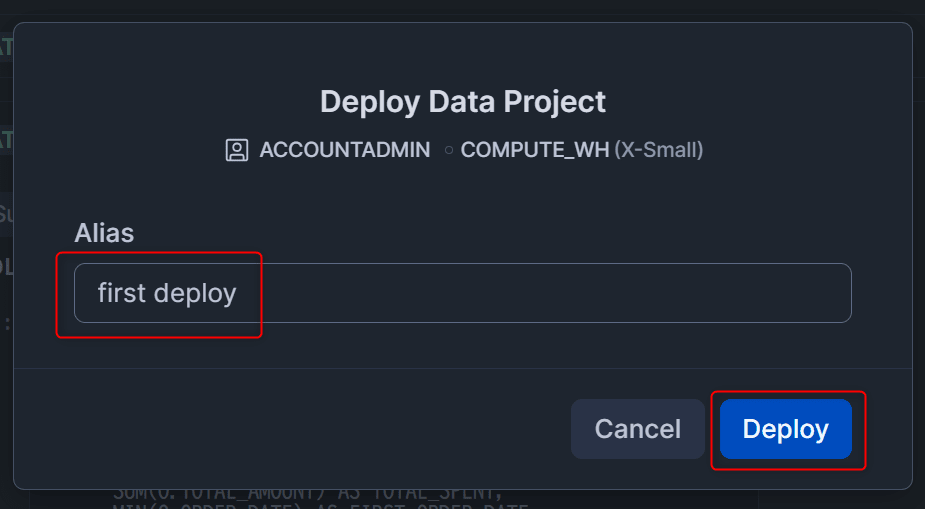925x509 pixels.
Task: Cancel the deploy dialog
Action: coord(637,429)
